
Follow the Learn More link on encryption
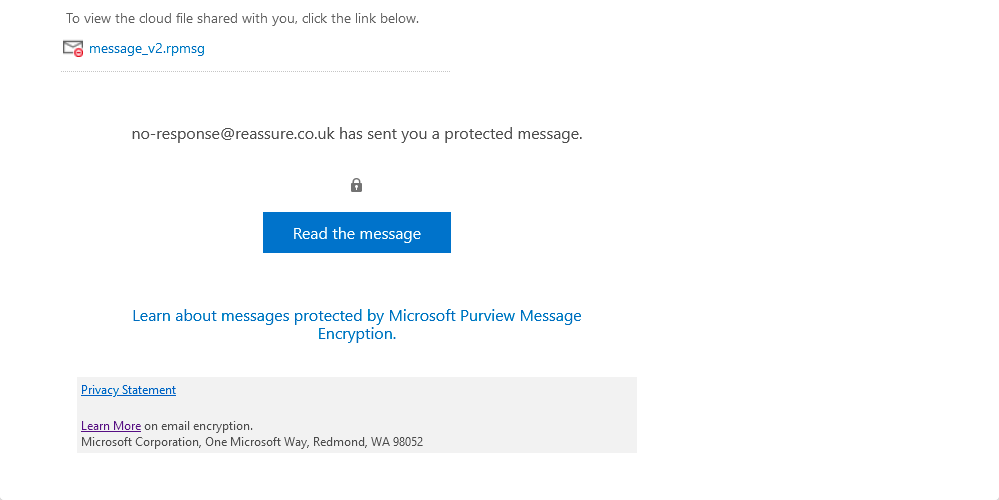[110, 426]
